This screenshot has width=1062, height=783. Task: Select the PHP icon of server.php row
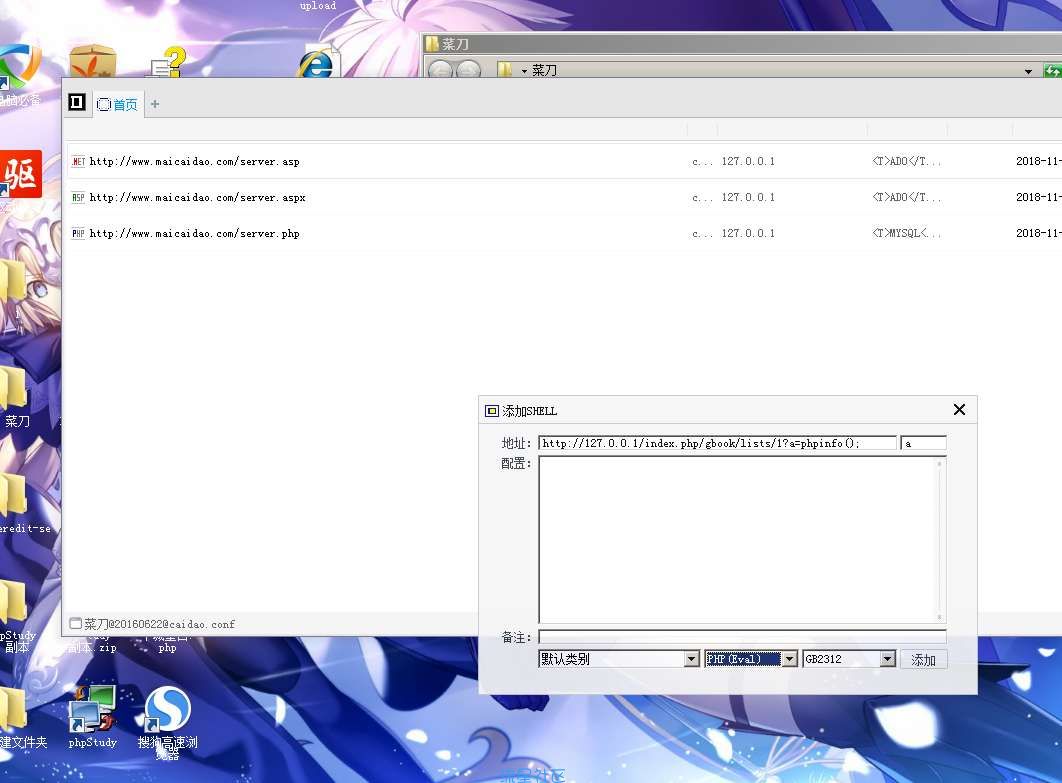(79, 233)
